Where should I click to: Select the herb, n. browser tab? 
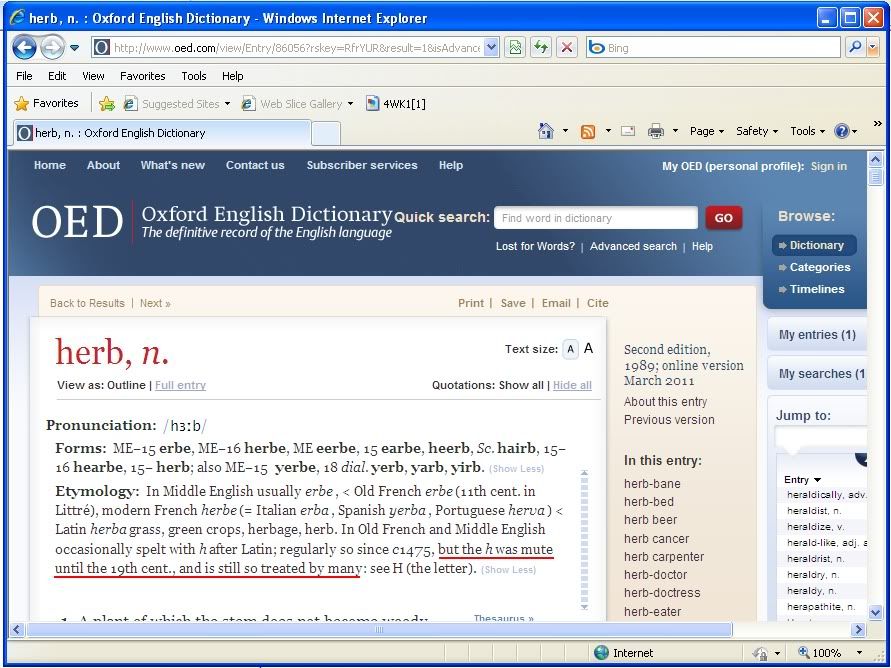[161, 133]
